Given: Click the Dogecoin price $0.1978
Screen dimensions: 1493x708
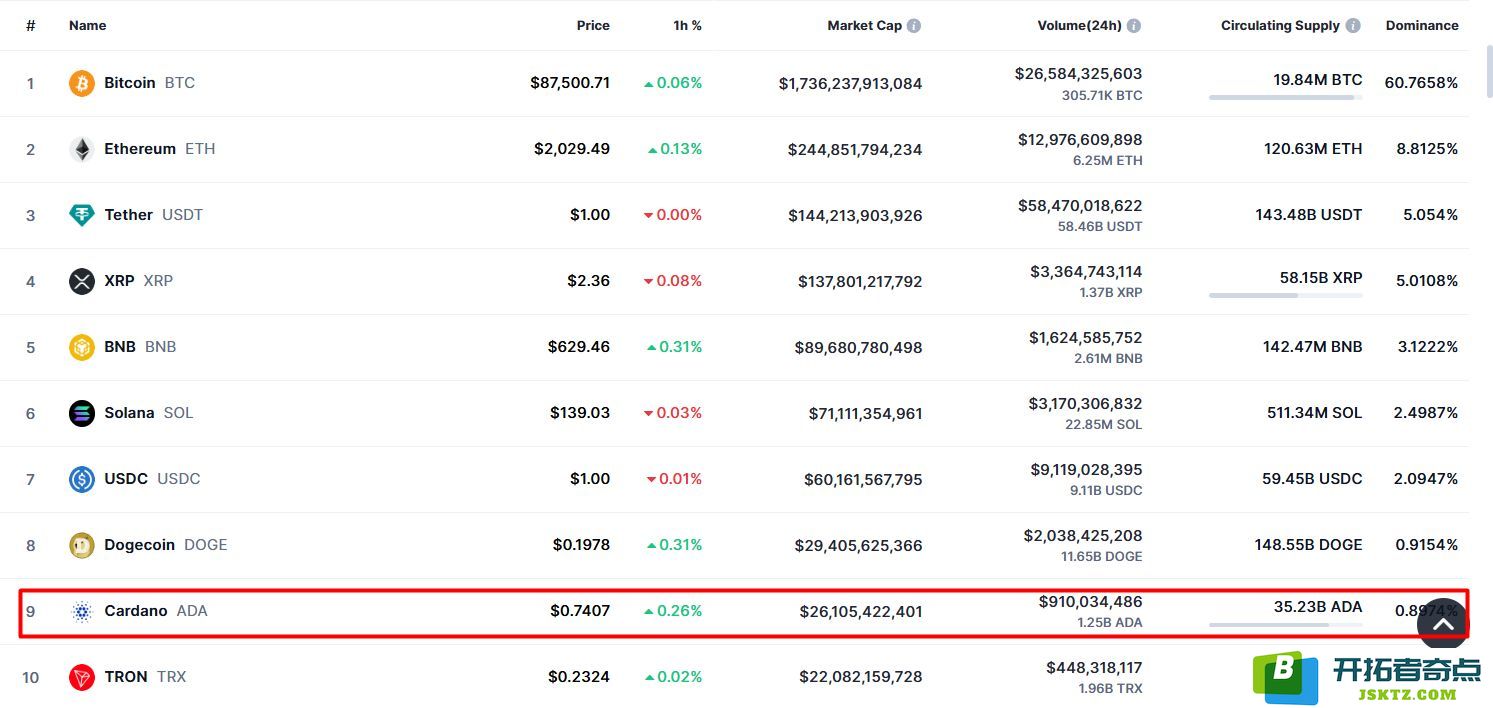Looking at the screenshot, I should tap(581, 545).
